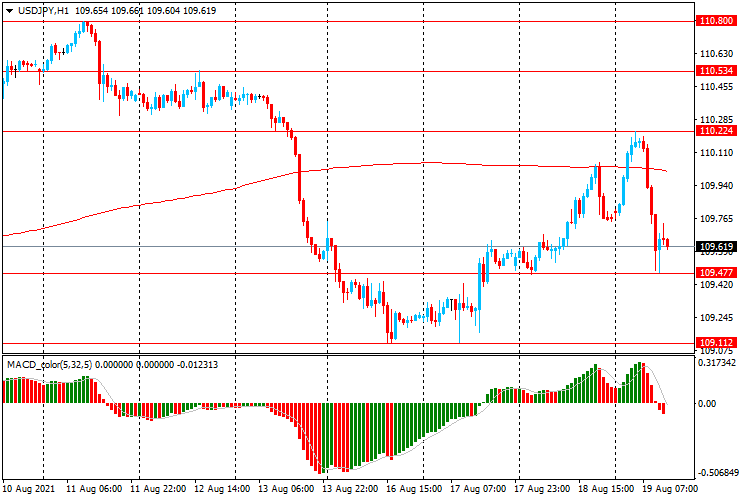This screenshot has width=740, height=500.
Task: Click the 0.00 MACD zero level label
Action: point(706,404)
